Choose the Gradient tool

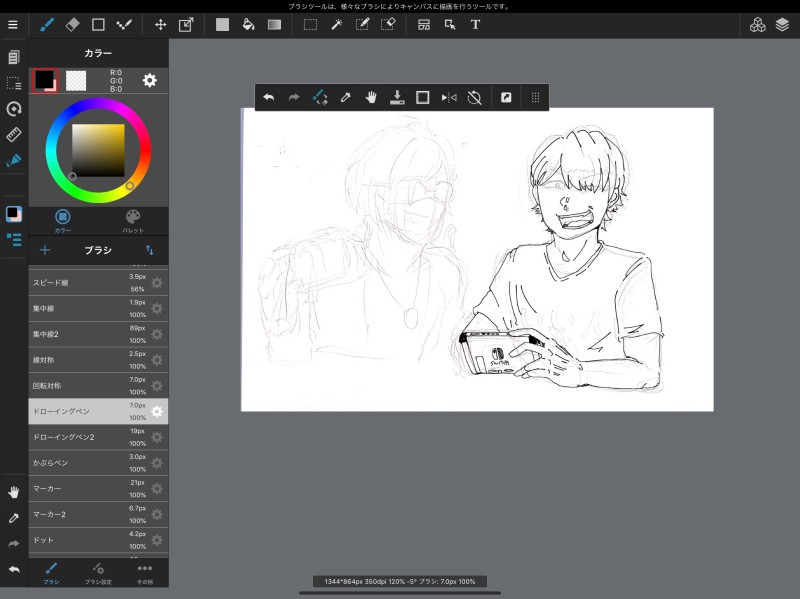[x=274, y=24]
